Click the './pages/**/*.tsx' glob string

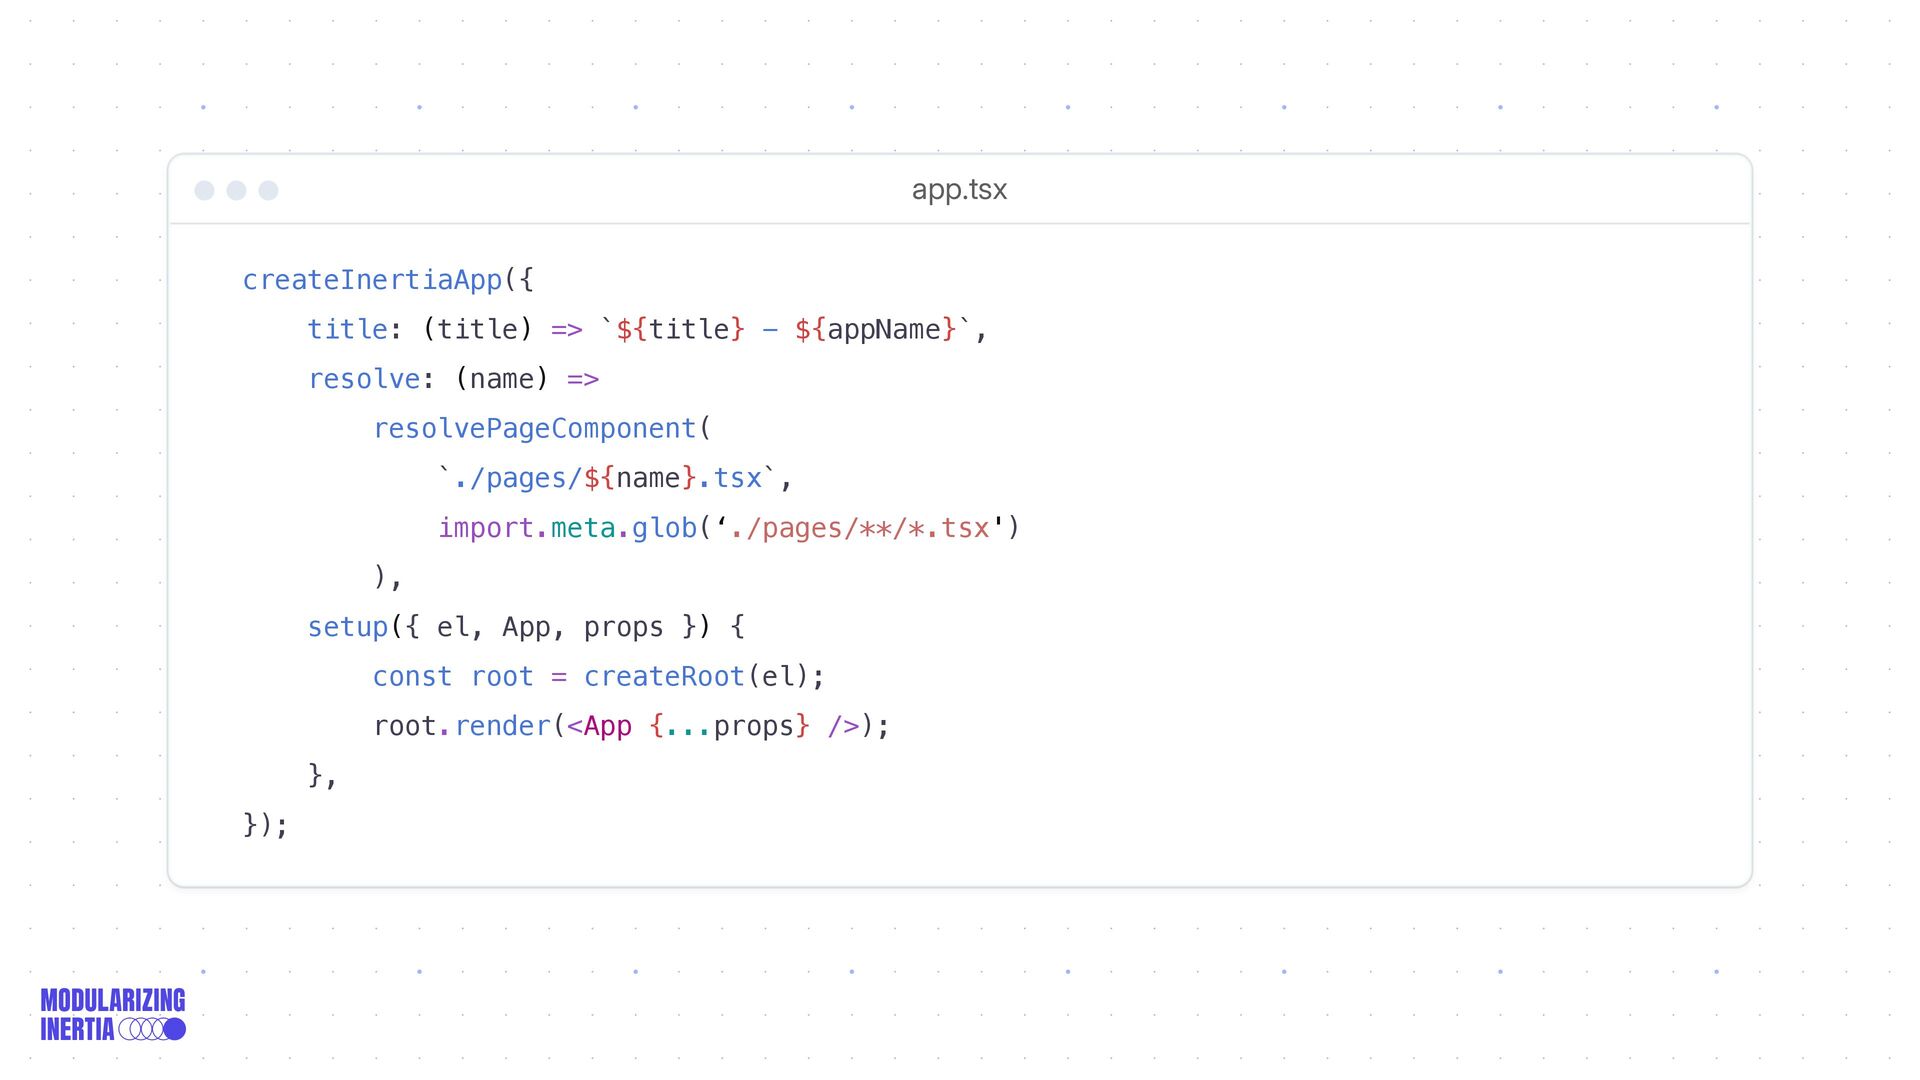[x=859, y=528]
